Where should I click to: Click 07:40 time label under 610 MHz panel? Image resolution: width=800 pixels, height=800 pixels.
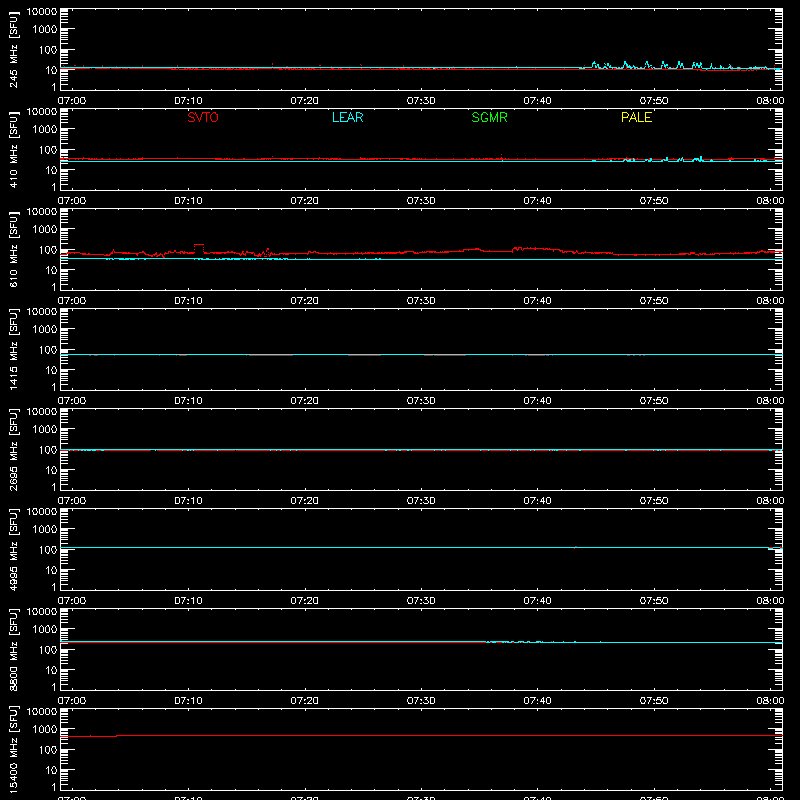[x=537, y=301]
